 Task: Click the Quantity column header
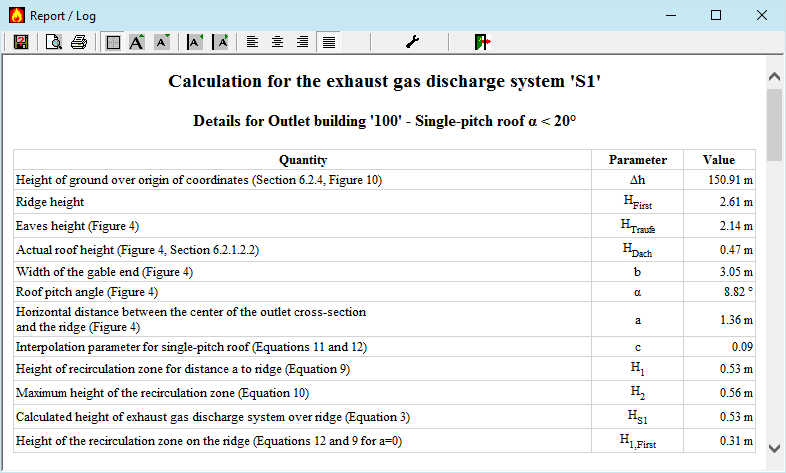pyautogui.click(x=303, y=160)
